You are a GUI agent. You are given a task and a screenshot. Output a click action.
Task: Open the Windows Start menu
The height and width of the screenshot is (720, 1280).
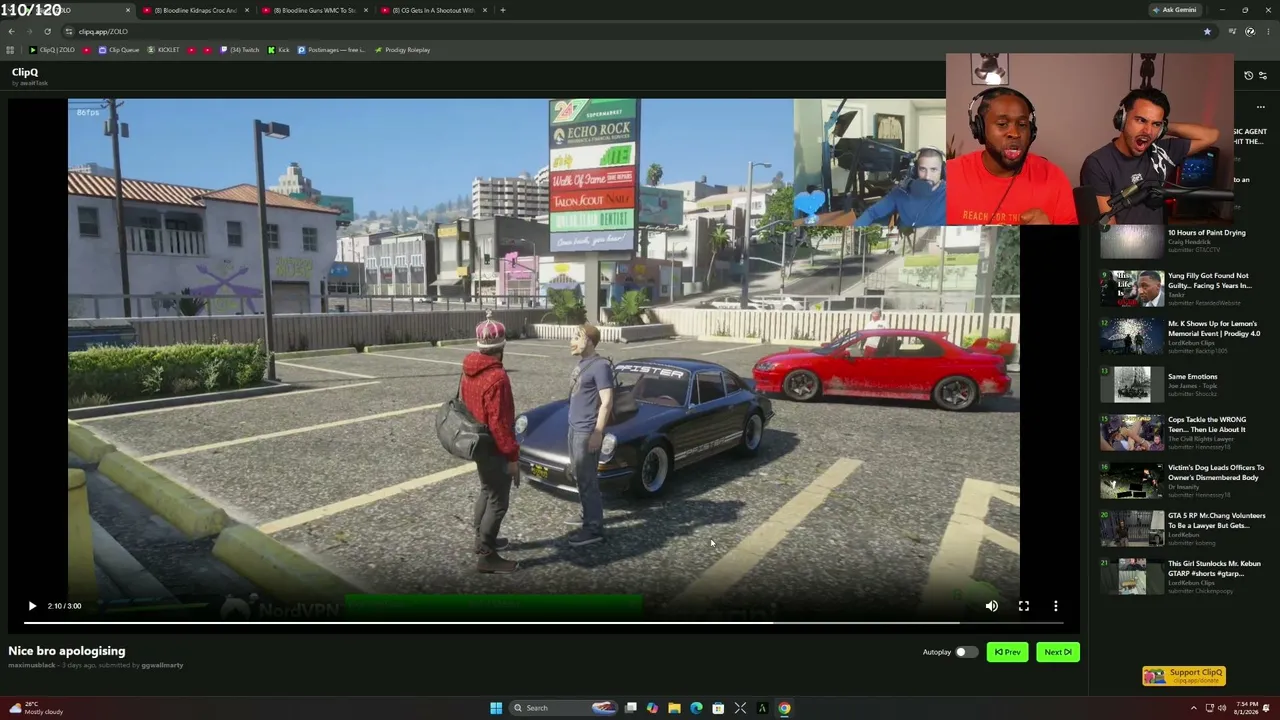(495, 708)
